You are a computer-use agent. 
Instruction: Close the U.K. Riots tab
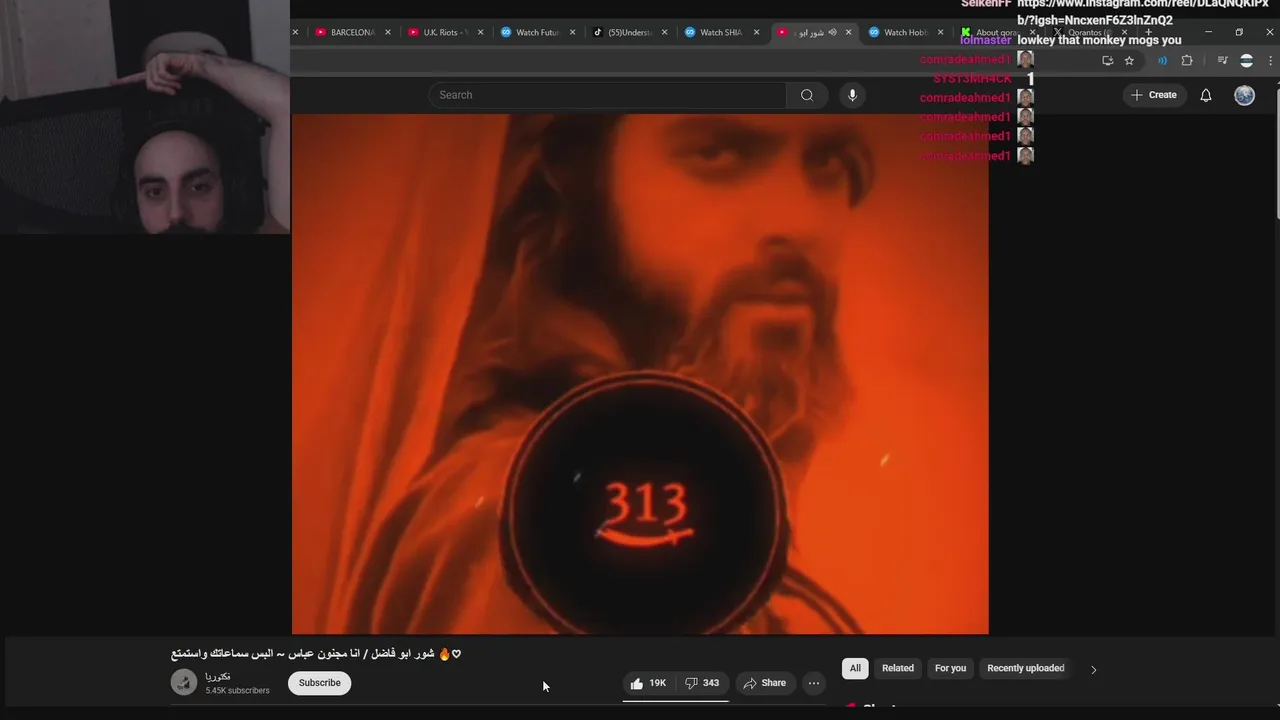480,32
